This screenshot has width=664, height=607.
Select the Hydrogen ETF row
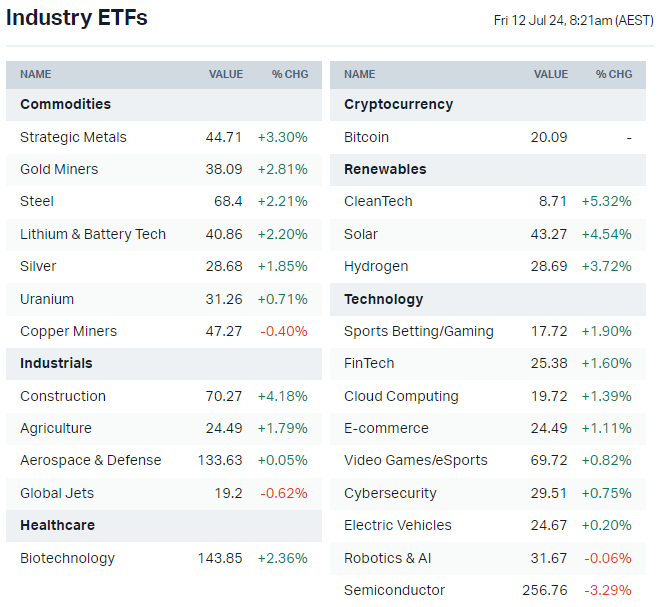pos(376,266)
